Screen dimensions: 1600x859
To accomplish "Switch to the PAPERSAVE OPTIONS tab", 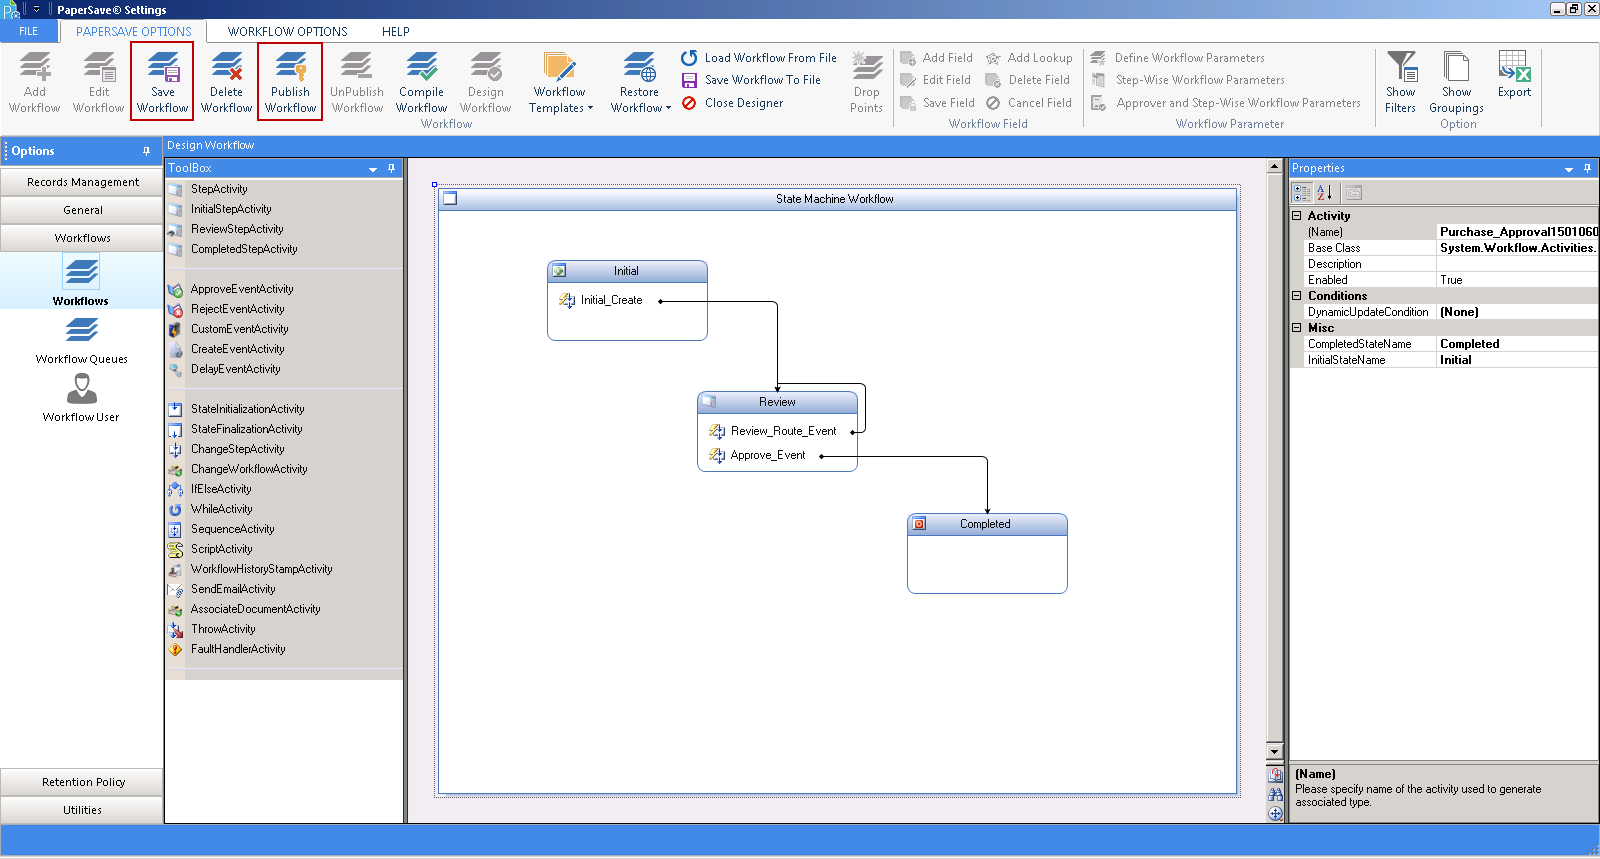I will (x=133, y=31).
